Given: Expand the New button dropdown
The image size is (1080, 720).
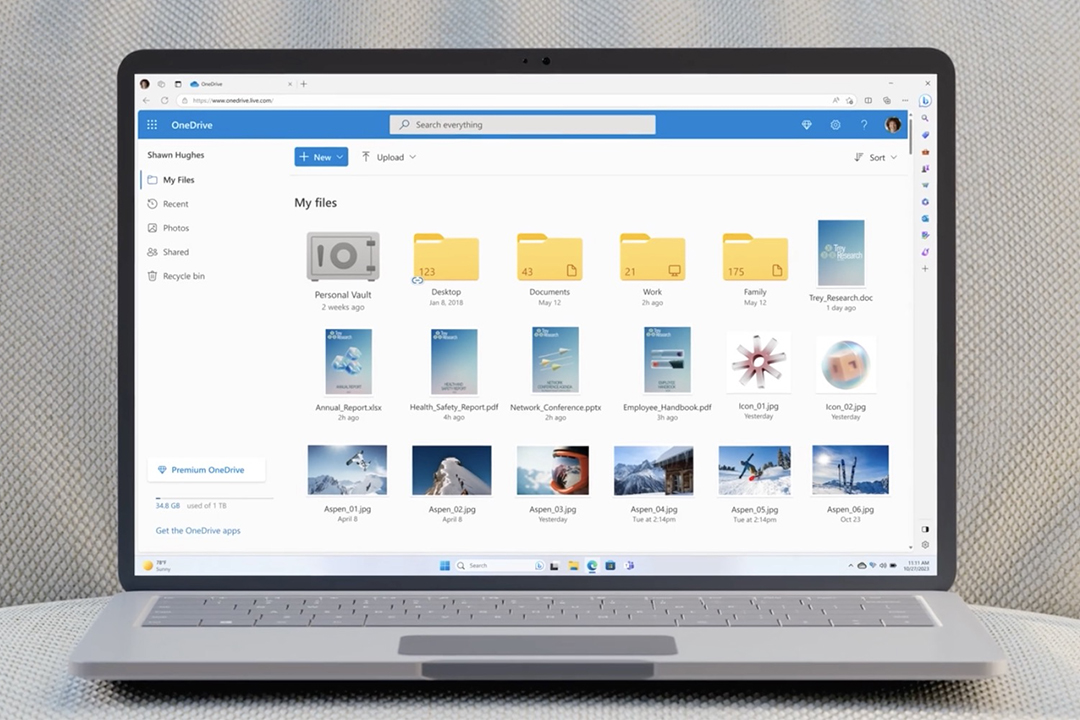Looking at the screenshot, I should click(339, 157).
